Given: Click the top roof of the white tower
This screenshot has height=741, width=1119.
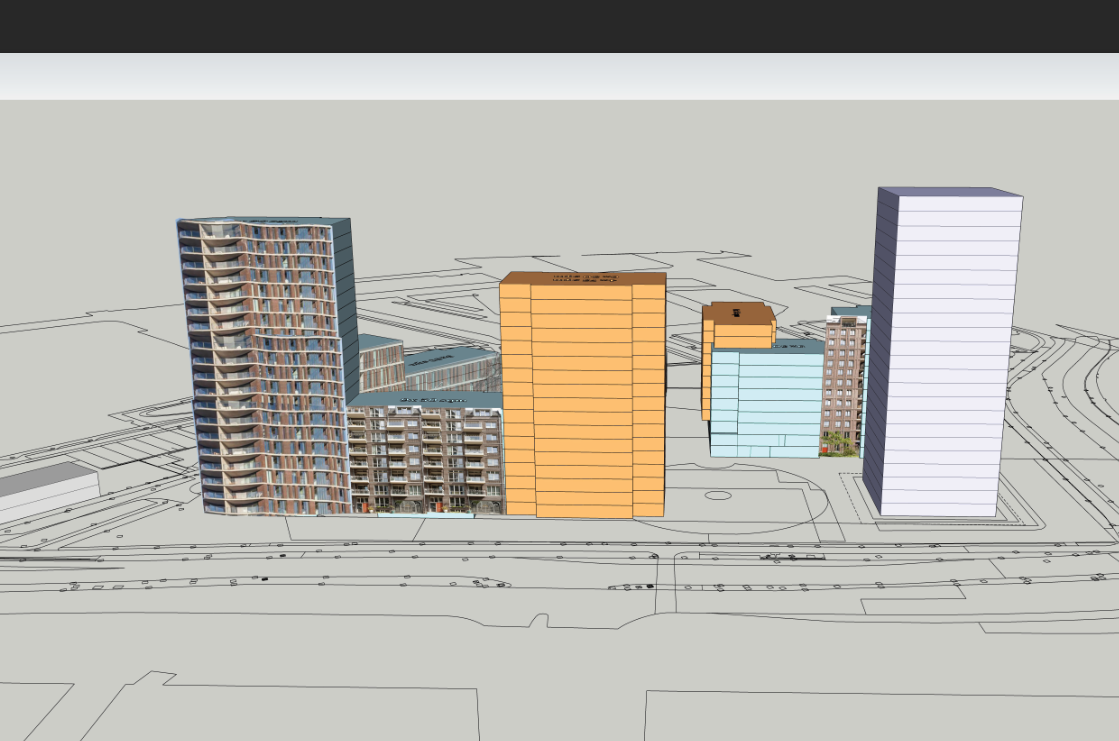Looking at the screenshot, I should point(950,192).
